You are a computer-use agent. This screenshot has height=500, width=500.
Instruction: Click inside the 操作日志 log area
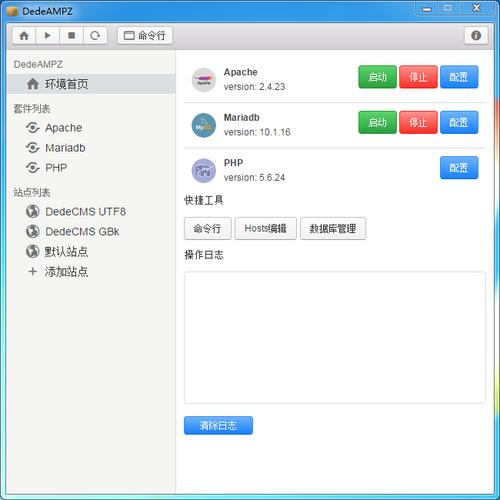(335, 337)
